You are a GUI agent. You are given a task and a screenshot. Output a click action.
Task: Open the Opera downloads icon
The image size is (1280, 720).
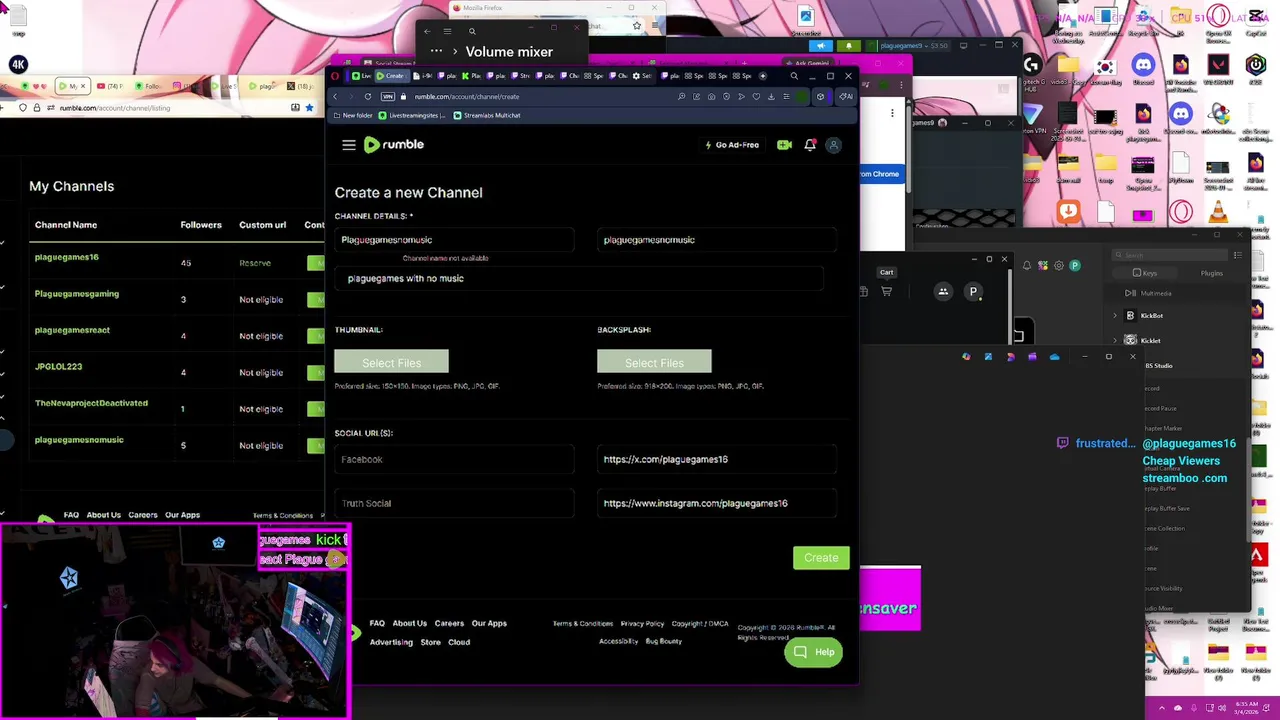tap(771, 97)
